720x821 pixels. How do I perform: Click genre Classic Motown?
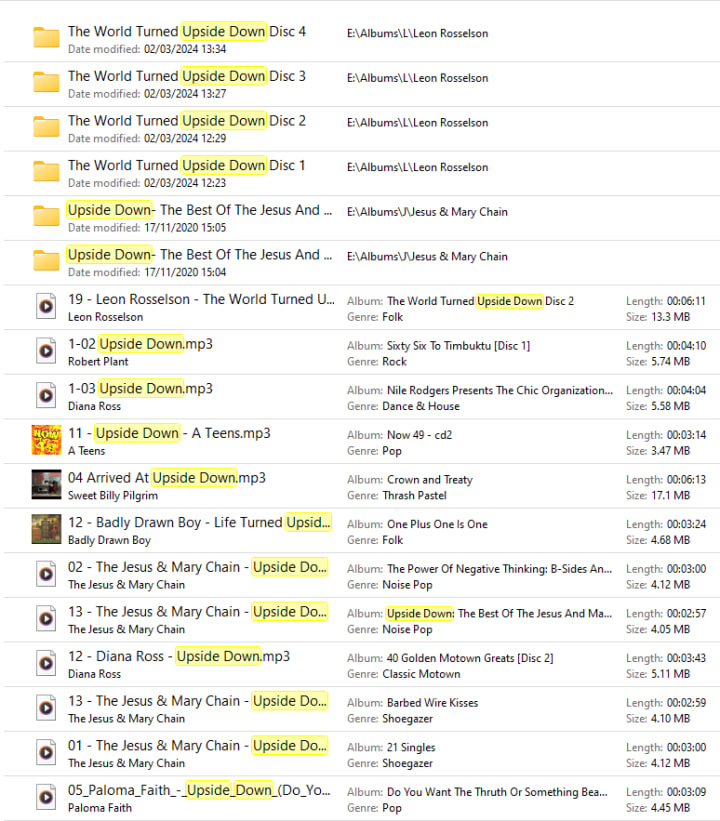click(x=421, y=674)
